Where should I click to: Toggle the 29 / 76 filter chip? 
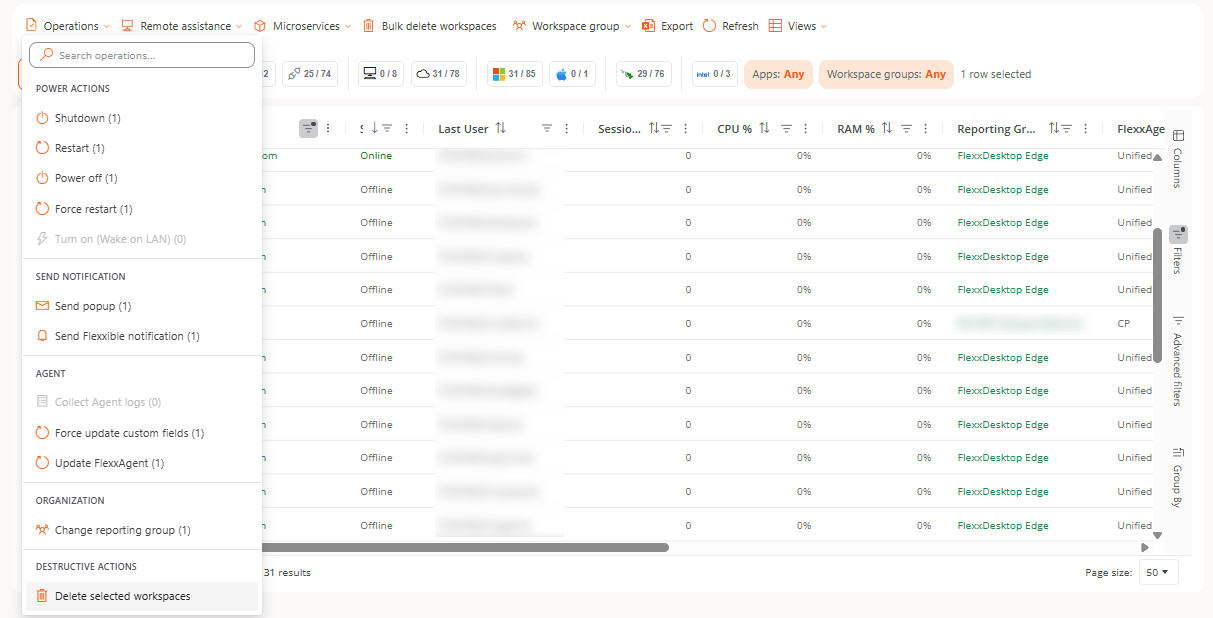tap(642, 74)
